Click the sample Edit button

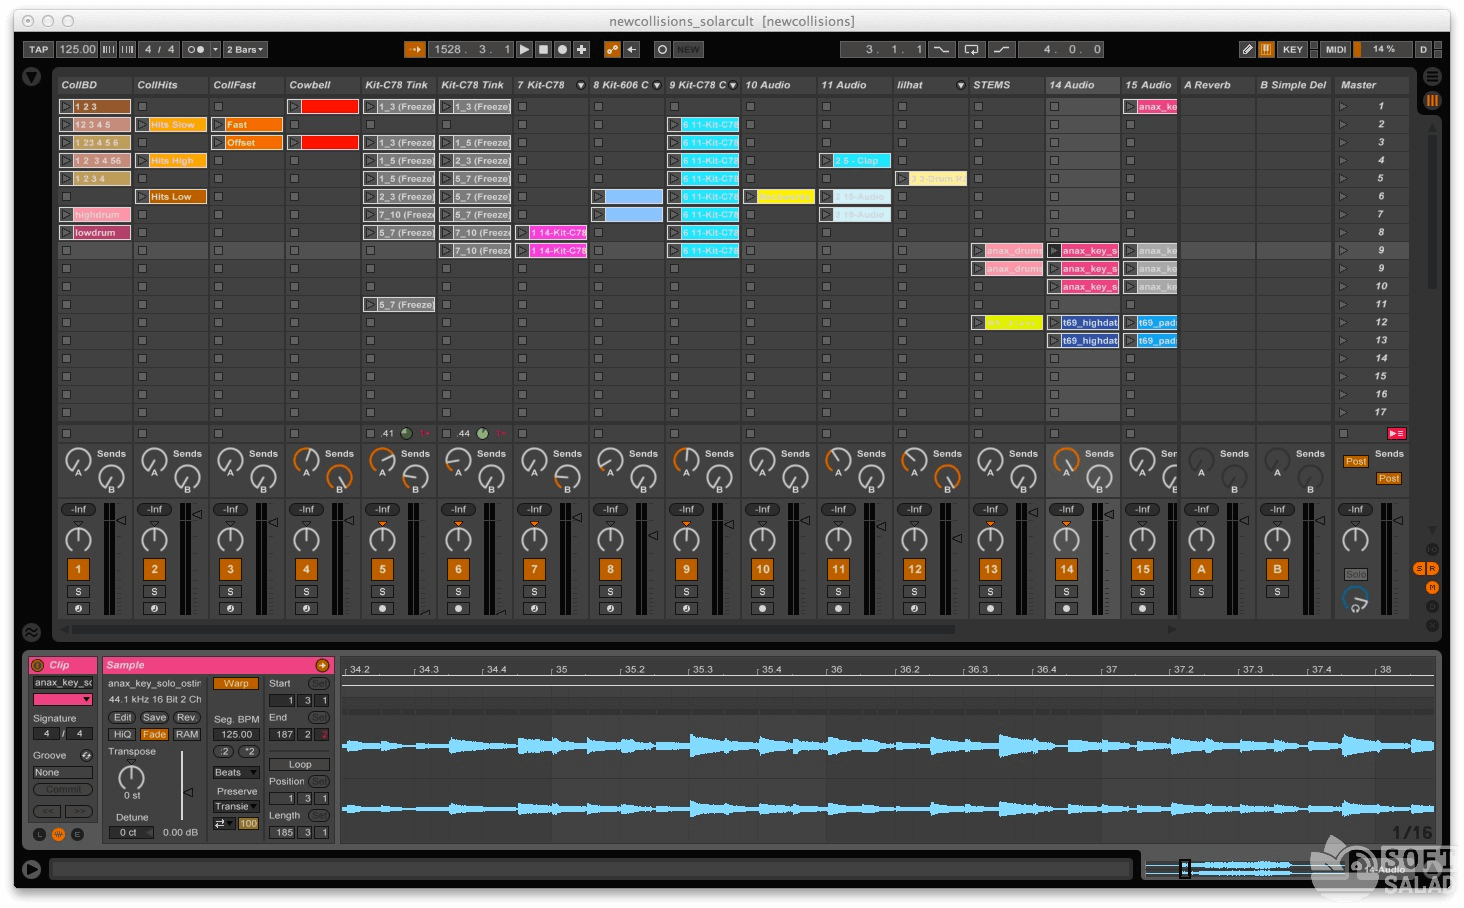[x=122, y=717]
